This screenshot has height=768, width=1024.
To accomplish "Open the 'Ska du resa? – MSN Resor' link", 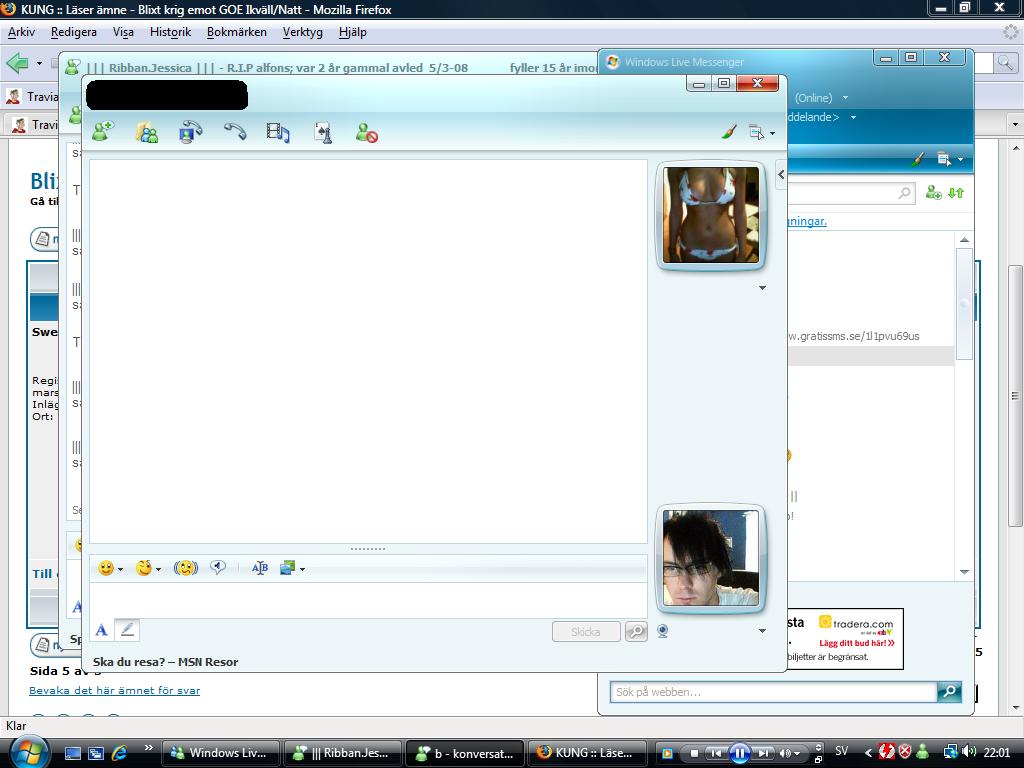I will tap(165, 662).
